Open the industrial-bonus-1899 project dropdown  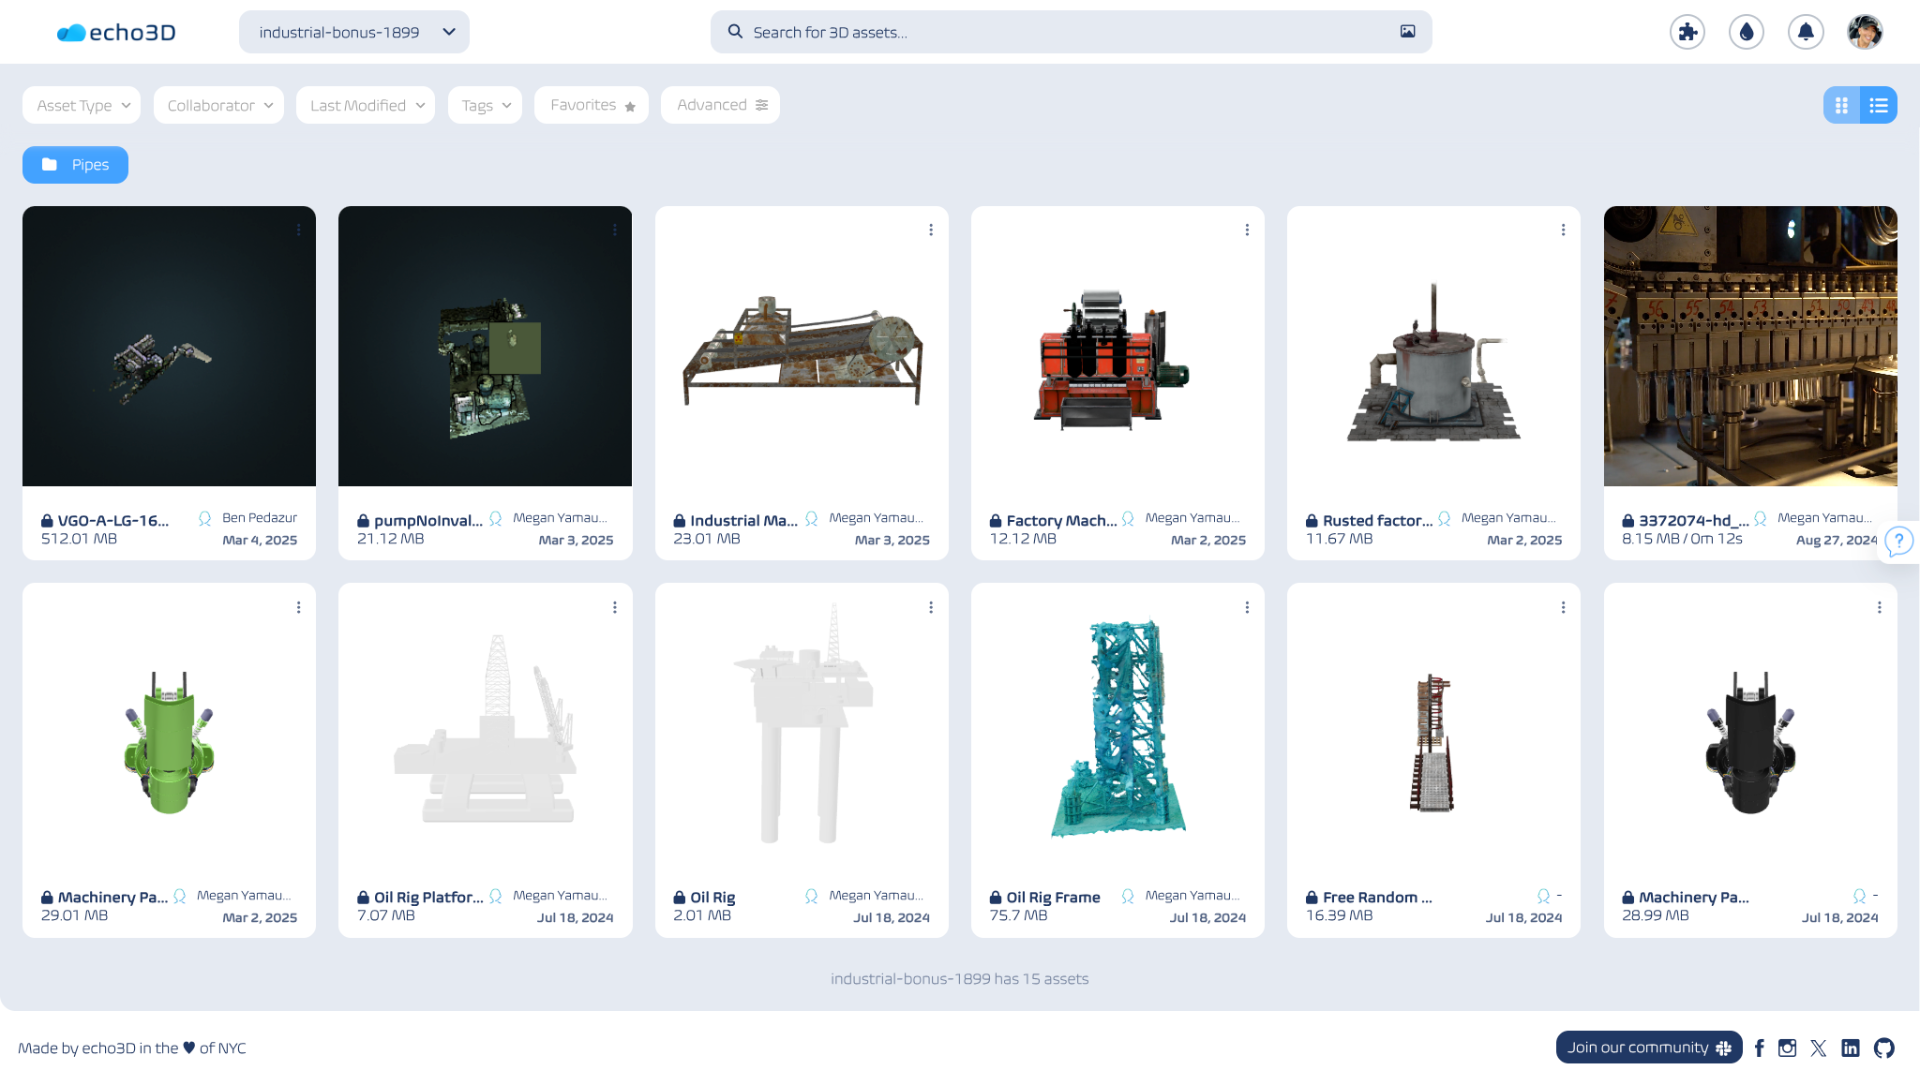353,31
